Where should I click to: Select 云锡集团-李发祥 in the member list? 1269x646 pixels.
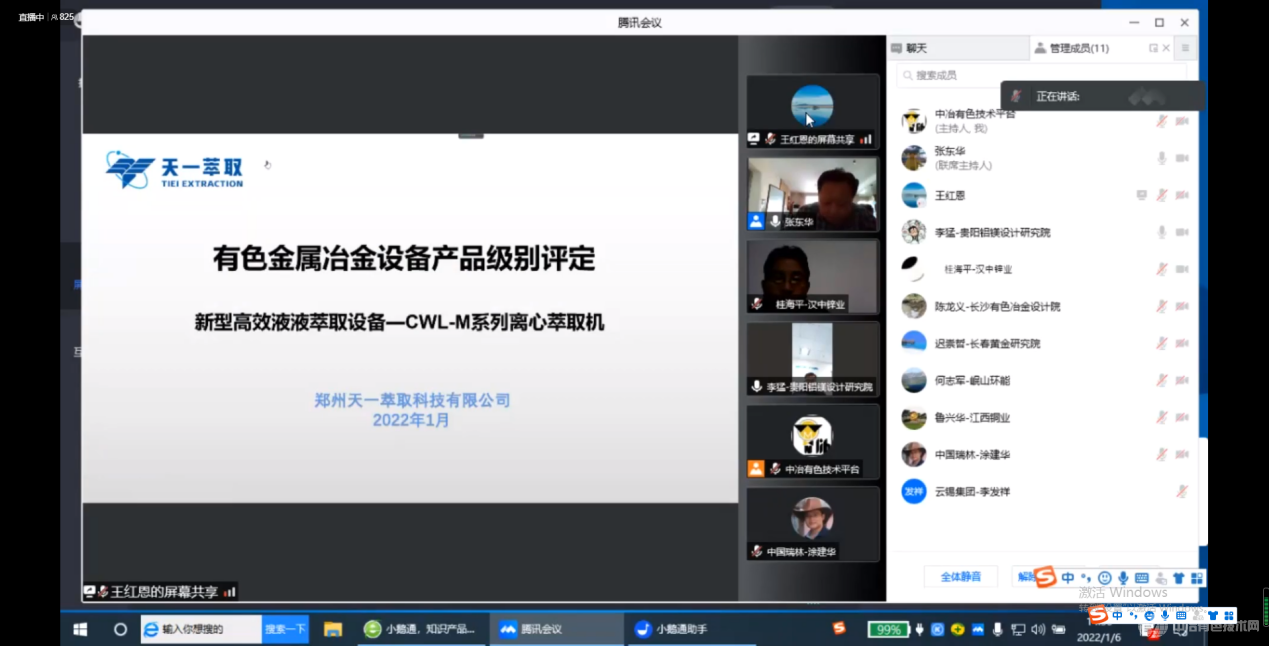(x=1043, y=491)
